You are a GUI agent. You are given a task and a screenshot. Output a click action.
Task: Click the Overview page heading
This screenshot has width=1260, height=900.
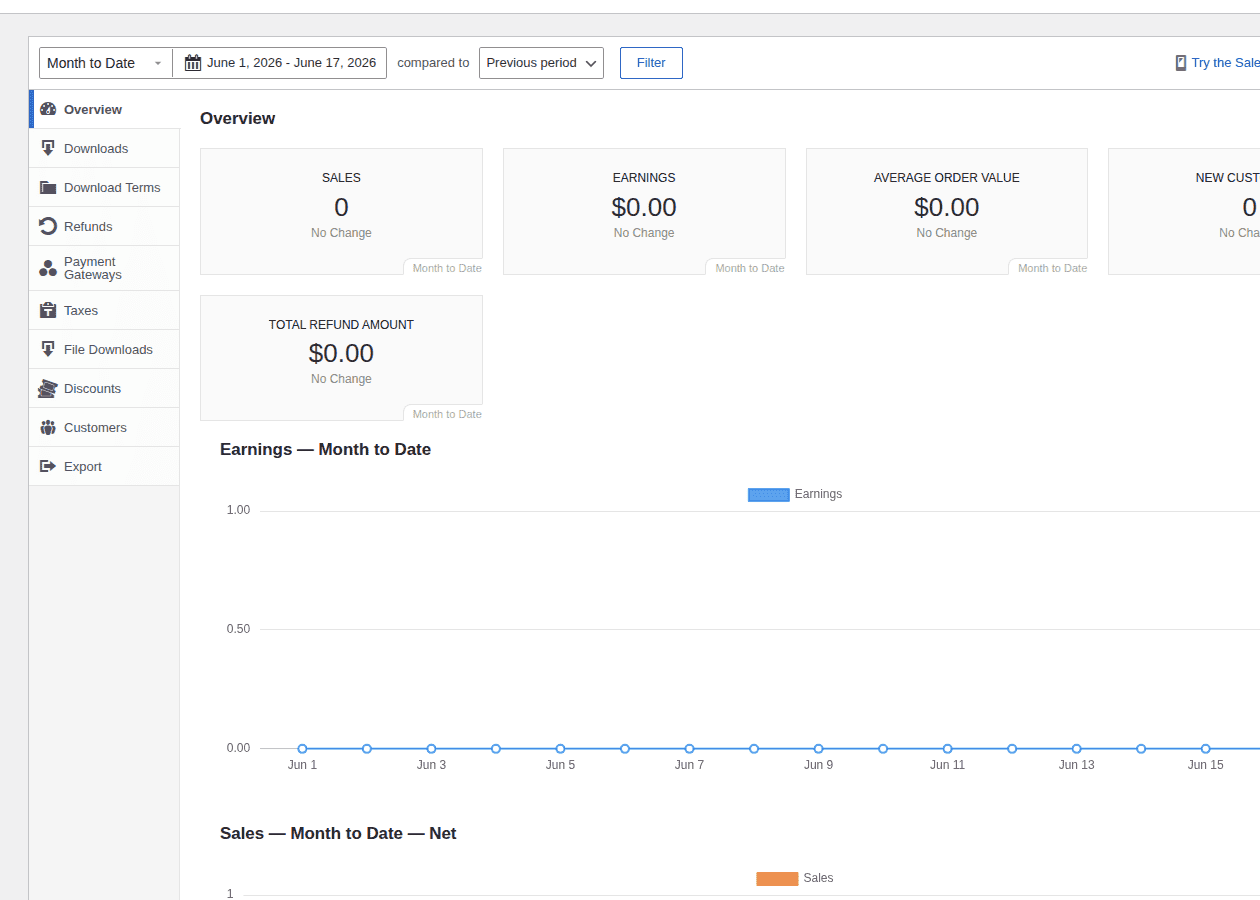point(237,118)
